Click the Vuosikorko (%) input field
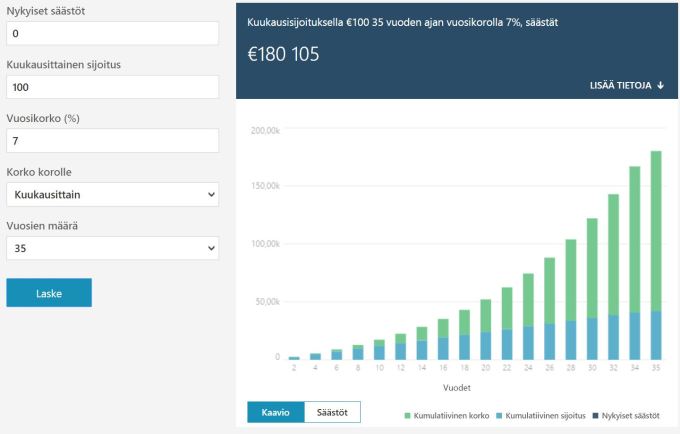 [x=112, y=140]
